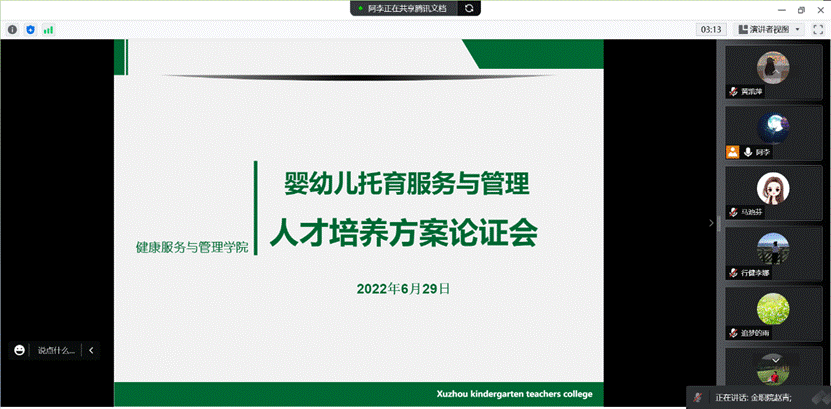Click the 03:13 meeting timer
The width and height of the screenshot is (831, 409).
712,29
